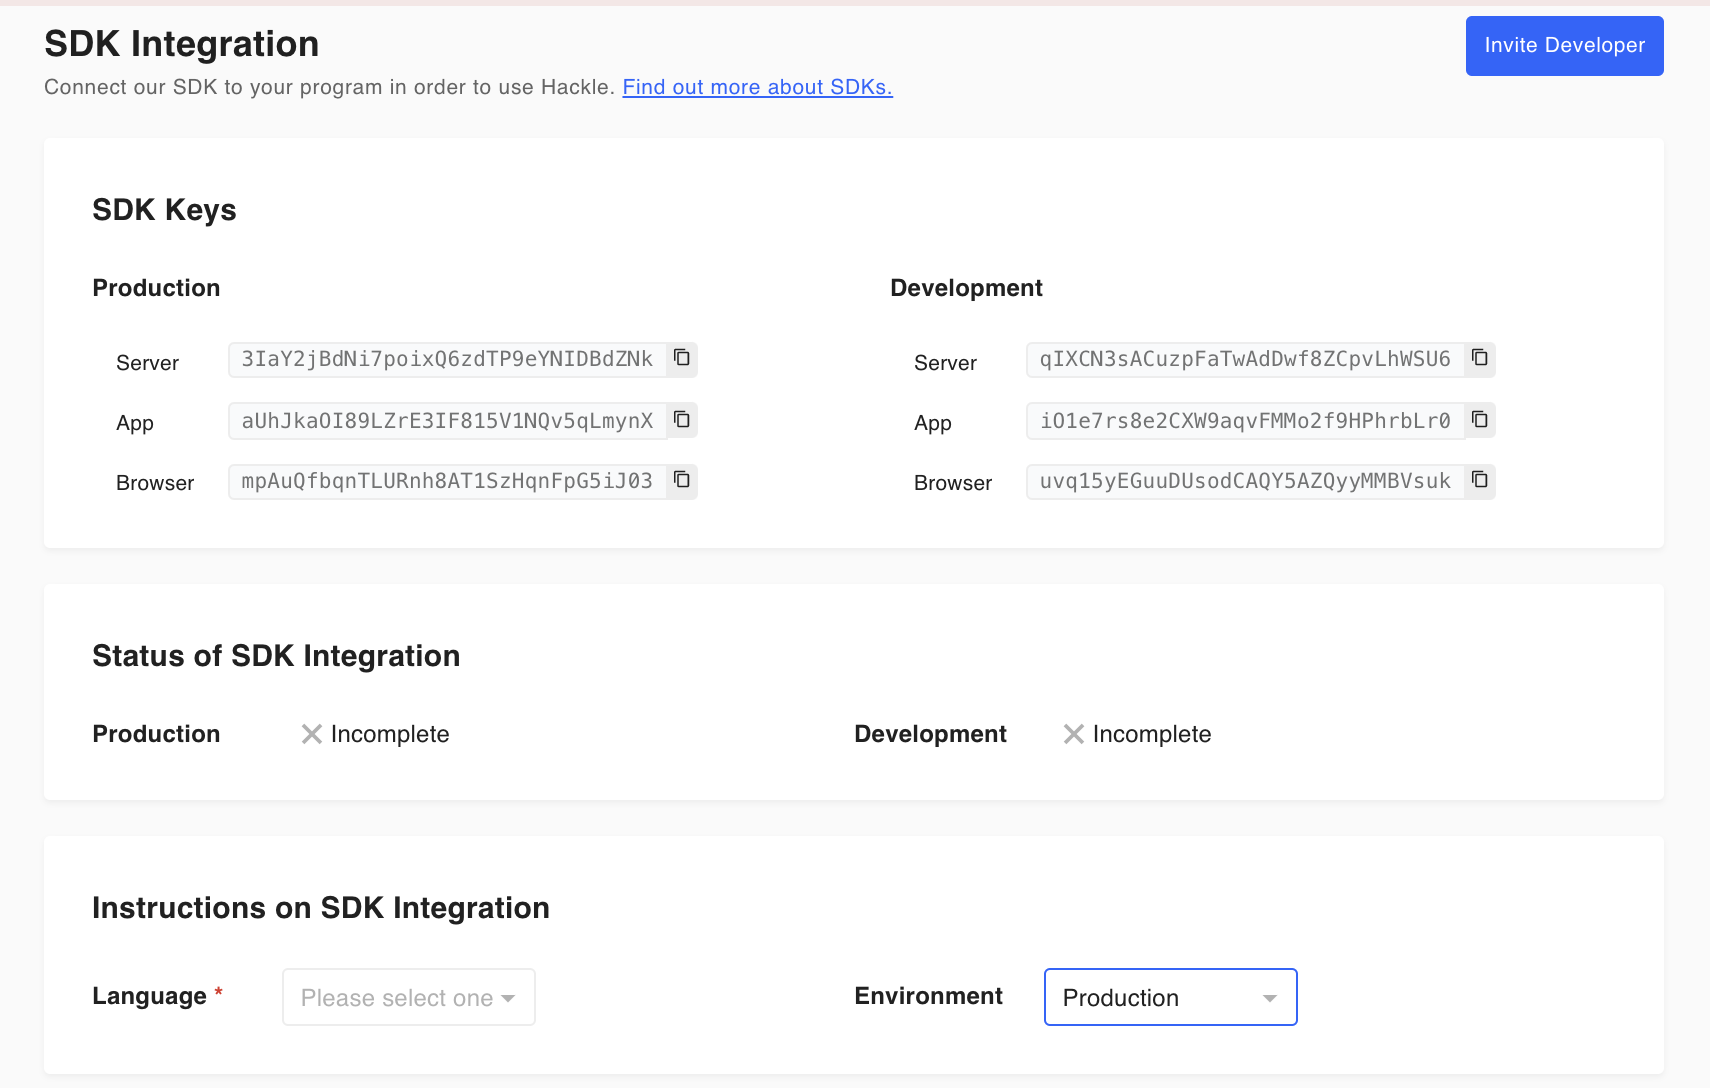Copy the Production Server SDK key

[x=682, y=358]
